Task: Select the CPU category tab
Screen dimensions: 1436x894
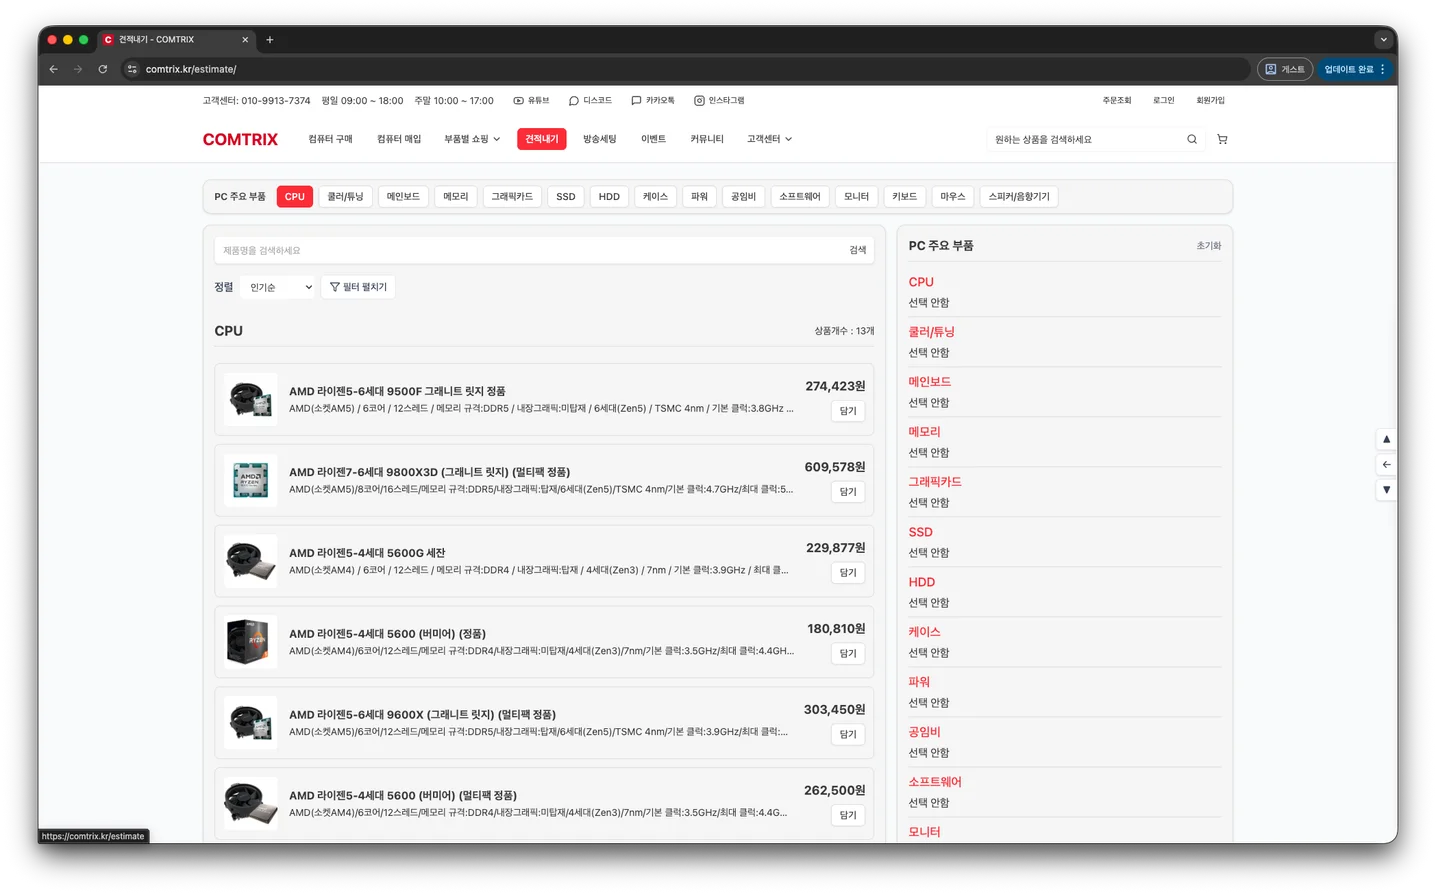Action: click(295, 197)
